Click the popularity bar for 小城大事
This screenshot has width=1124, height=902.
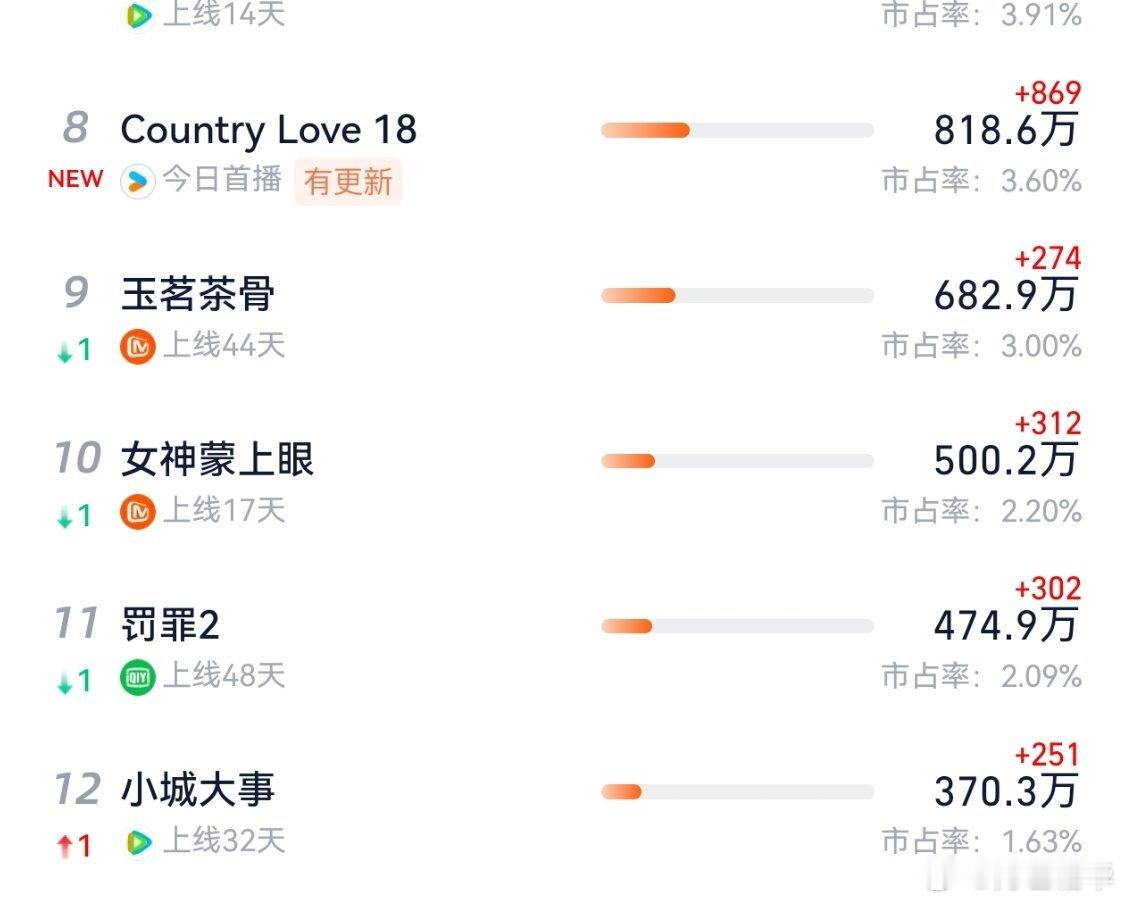737,791
